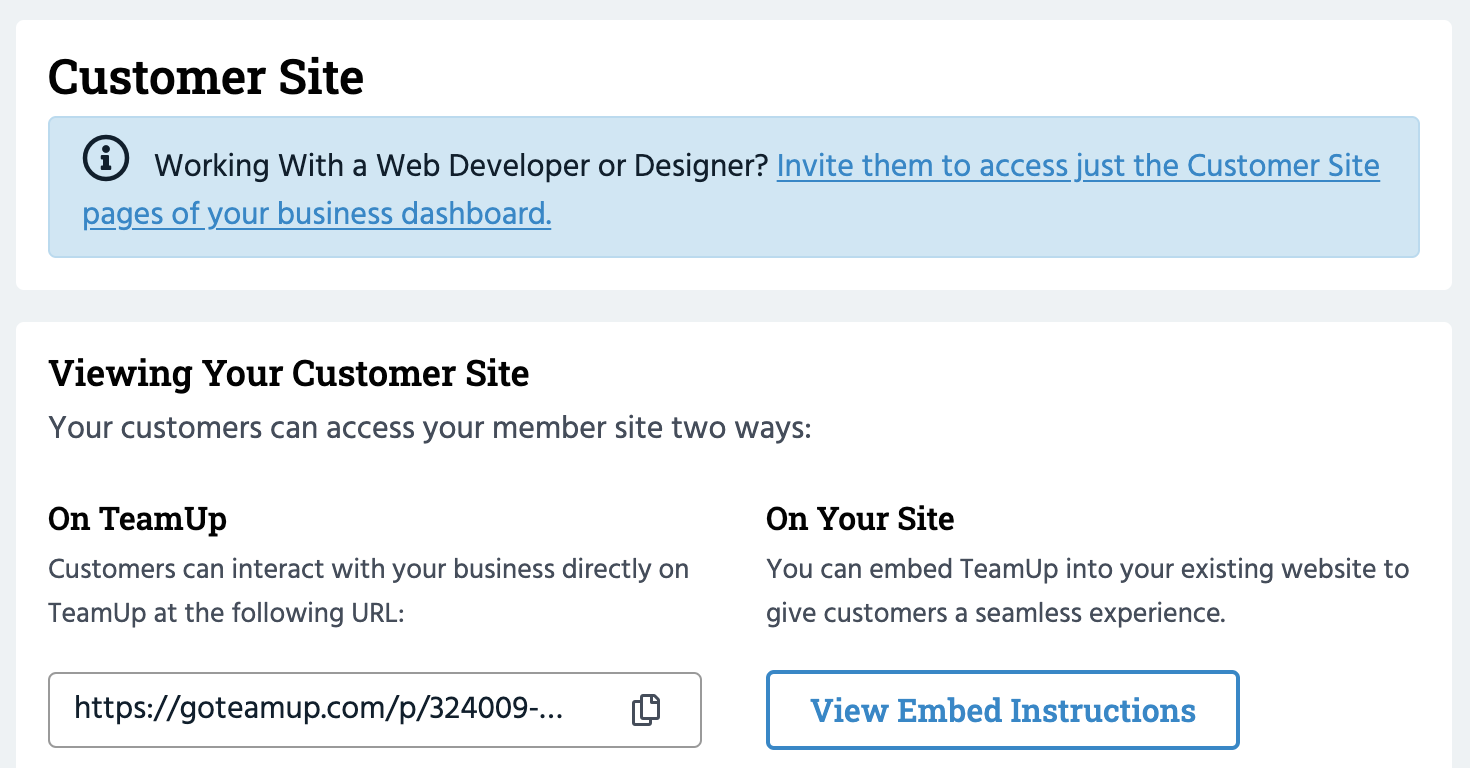This screenshot has width=1470, height=768.
Task: Click View Embed Instructions
Action: pyautogui.click(x=1002, y=710)
